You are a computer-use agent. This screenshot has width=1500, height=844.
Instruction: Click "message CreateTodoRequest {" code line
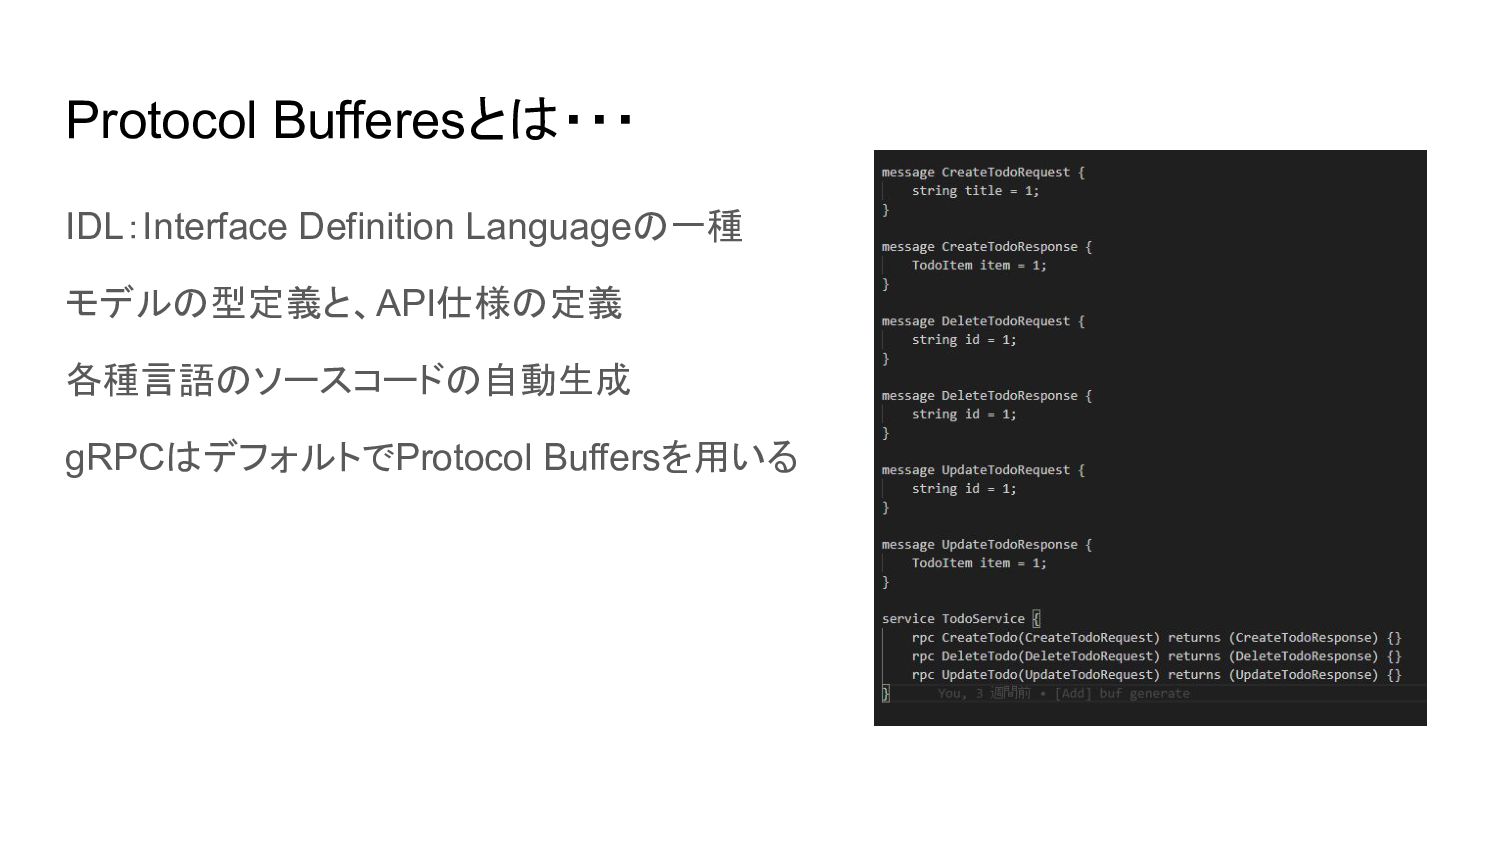[x=983, y=172]
